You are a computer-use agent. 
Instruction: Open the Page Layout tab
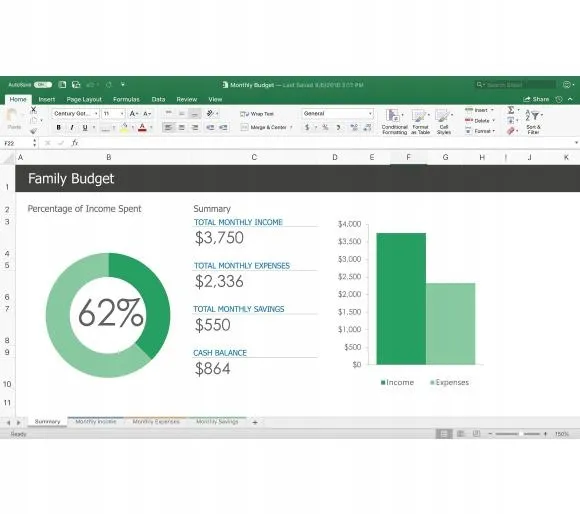84,99
